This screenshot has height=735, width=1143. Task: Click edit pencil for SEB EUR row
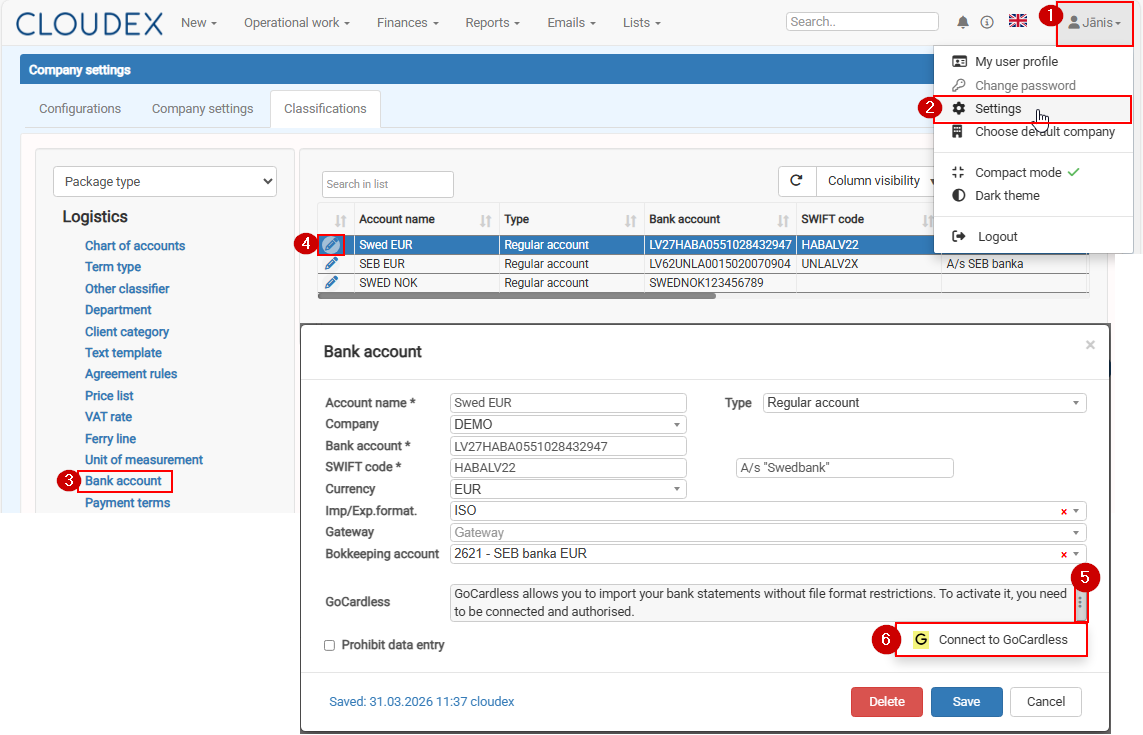332,264
